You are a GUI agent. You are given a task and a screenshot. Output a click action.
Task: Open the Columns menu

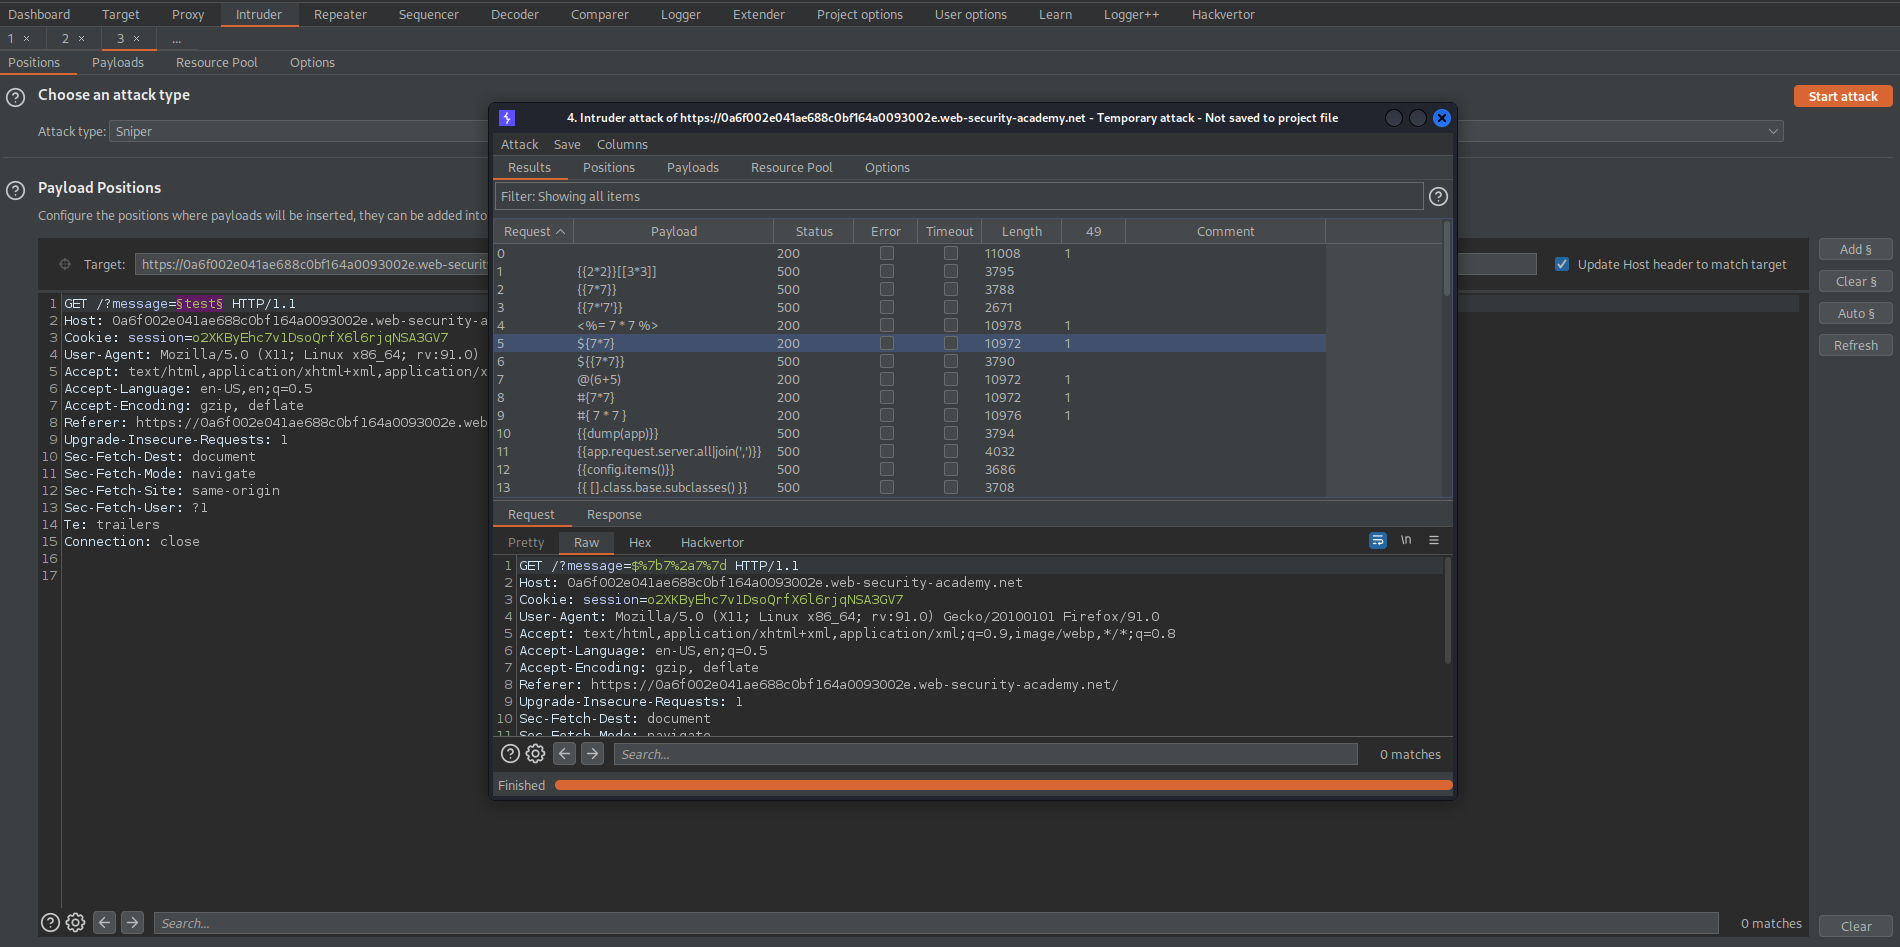(622, 145)
